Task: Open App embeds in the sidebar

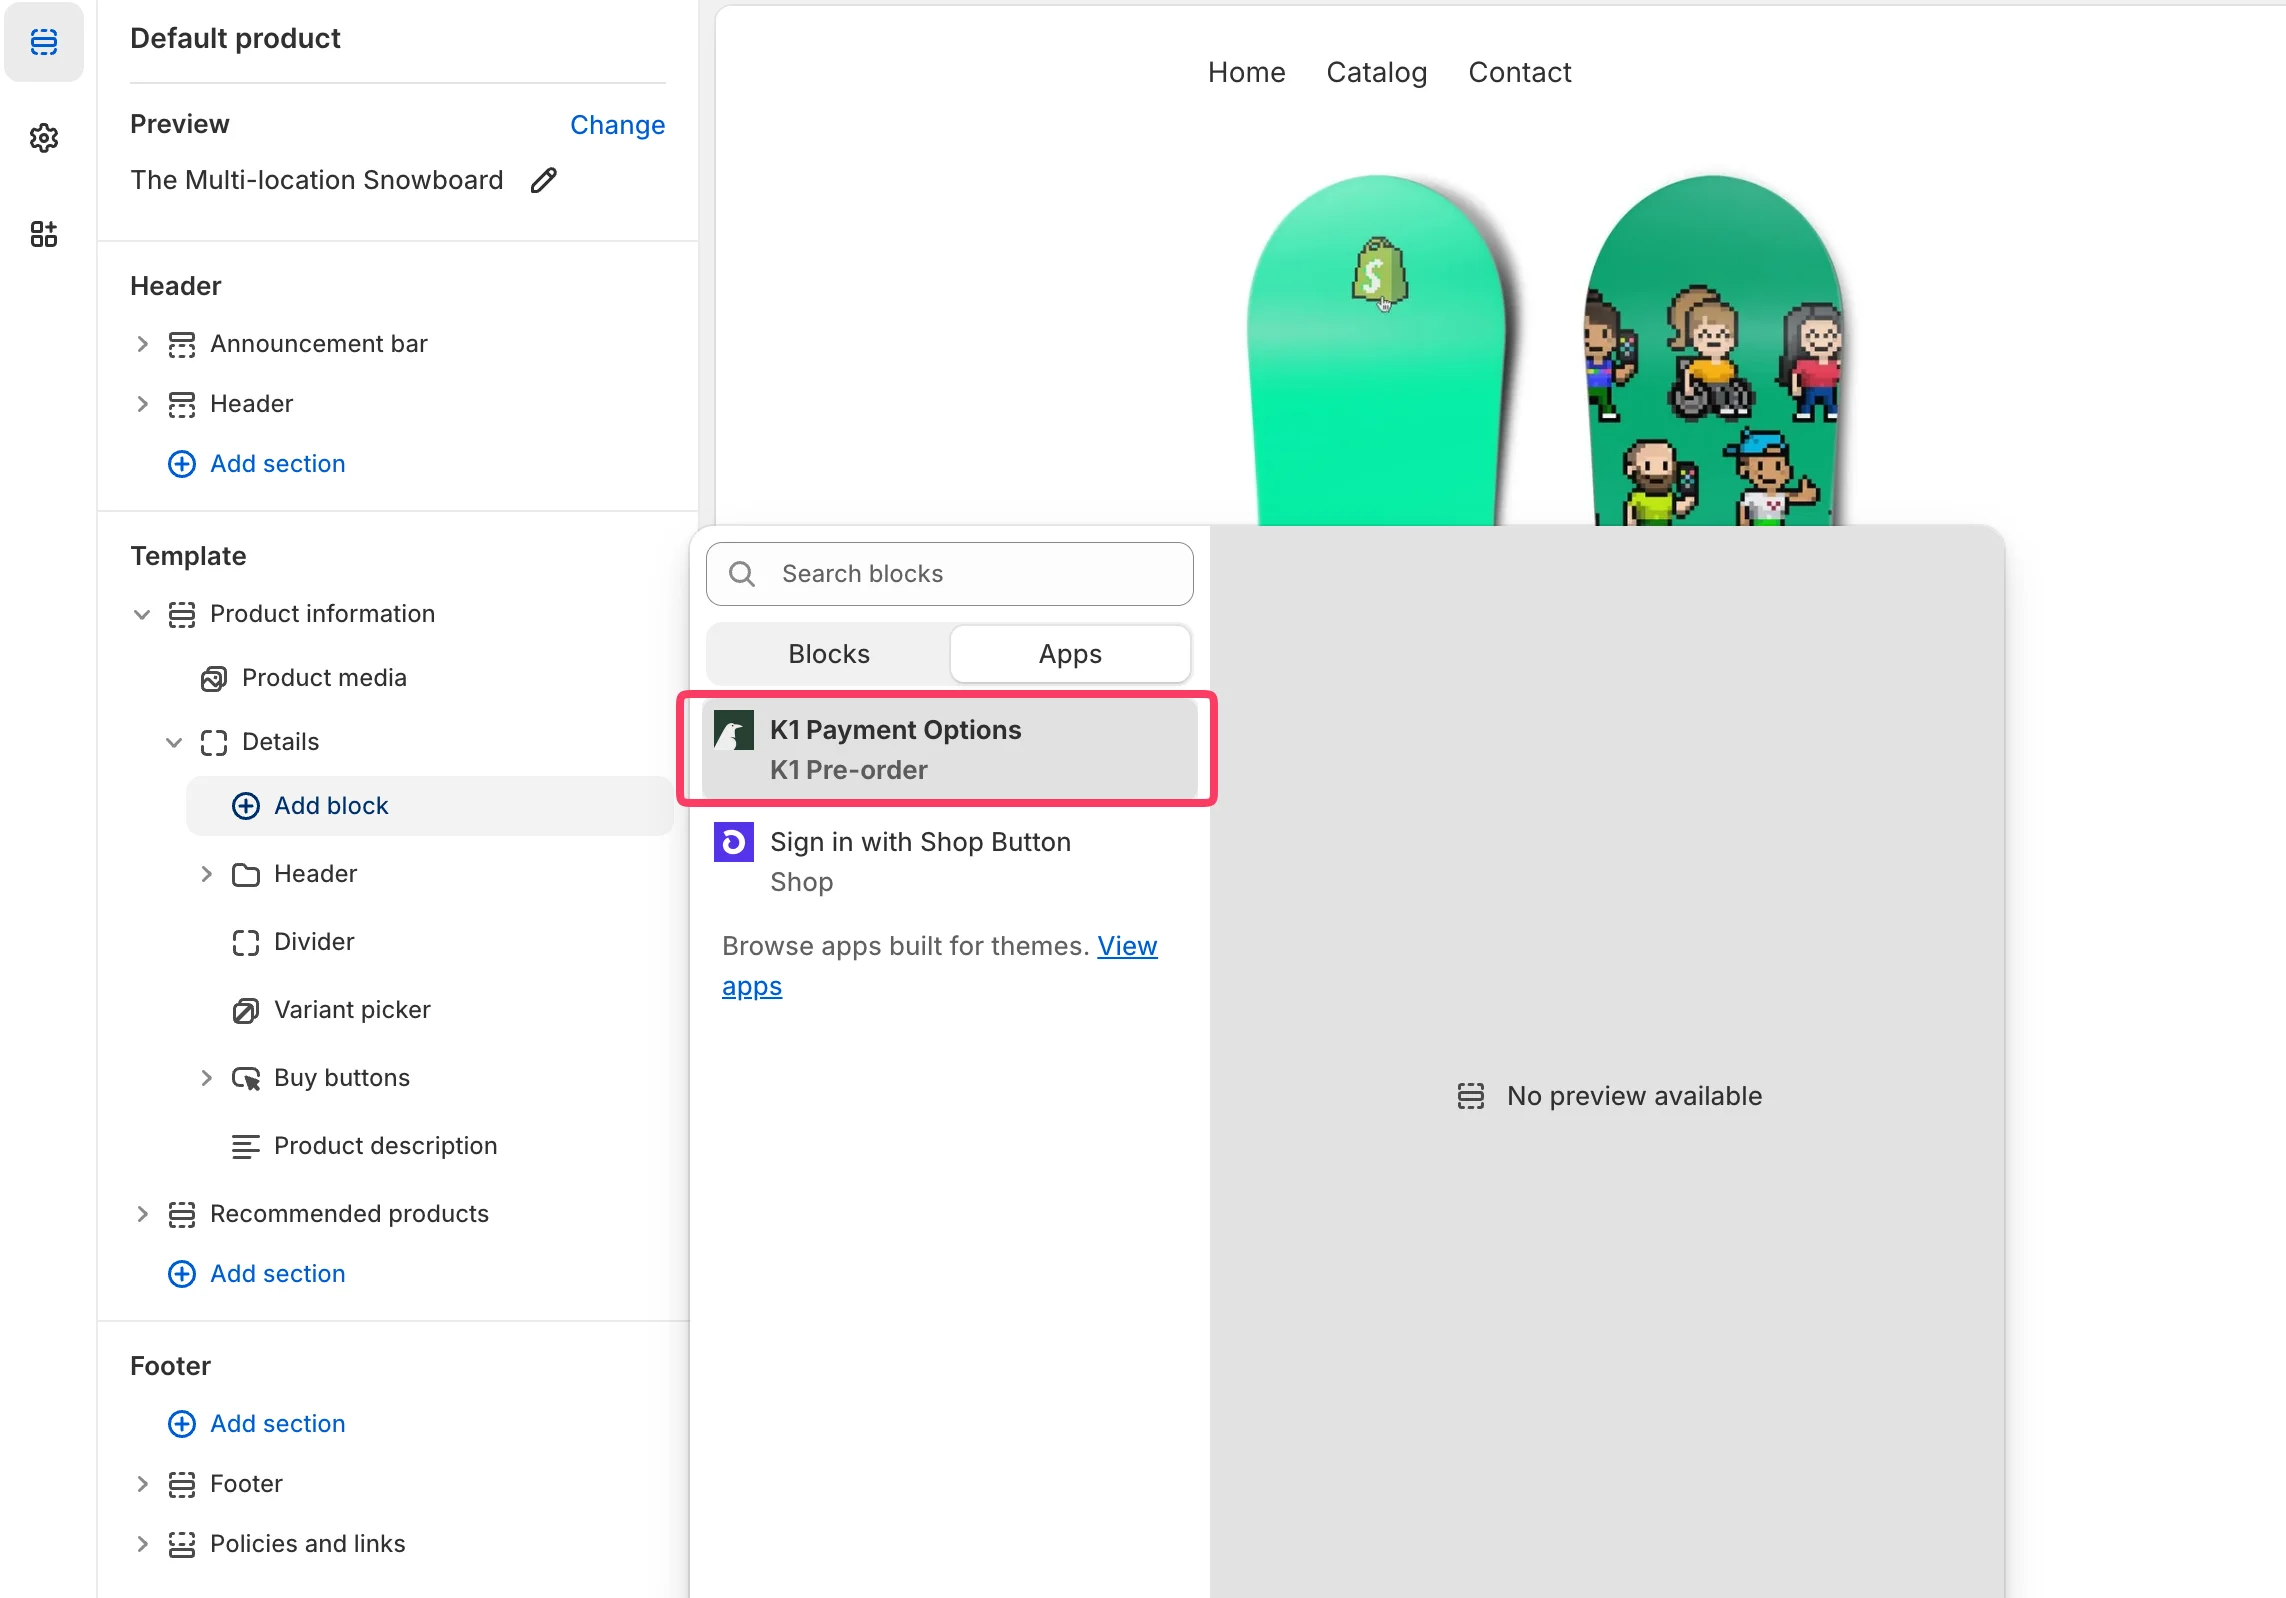Action: [44, 233]
